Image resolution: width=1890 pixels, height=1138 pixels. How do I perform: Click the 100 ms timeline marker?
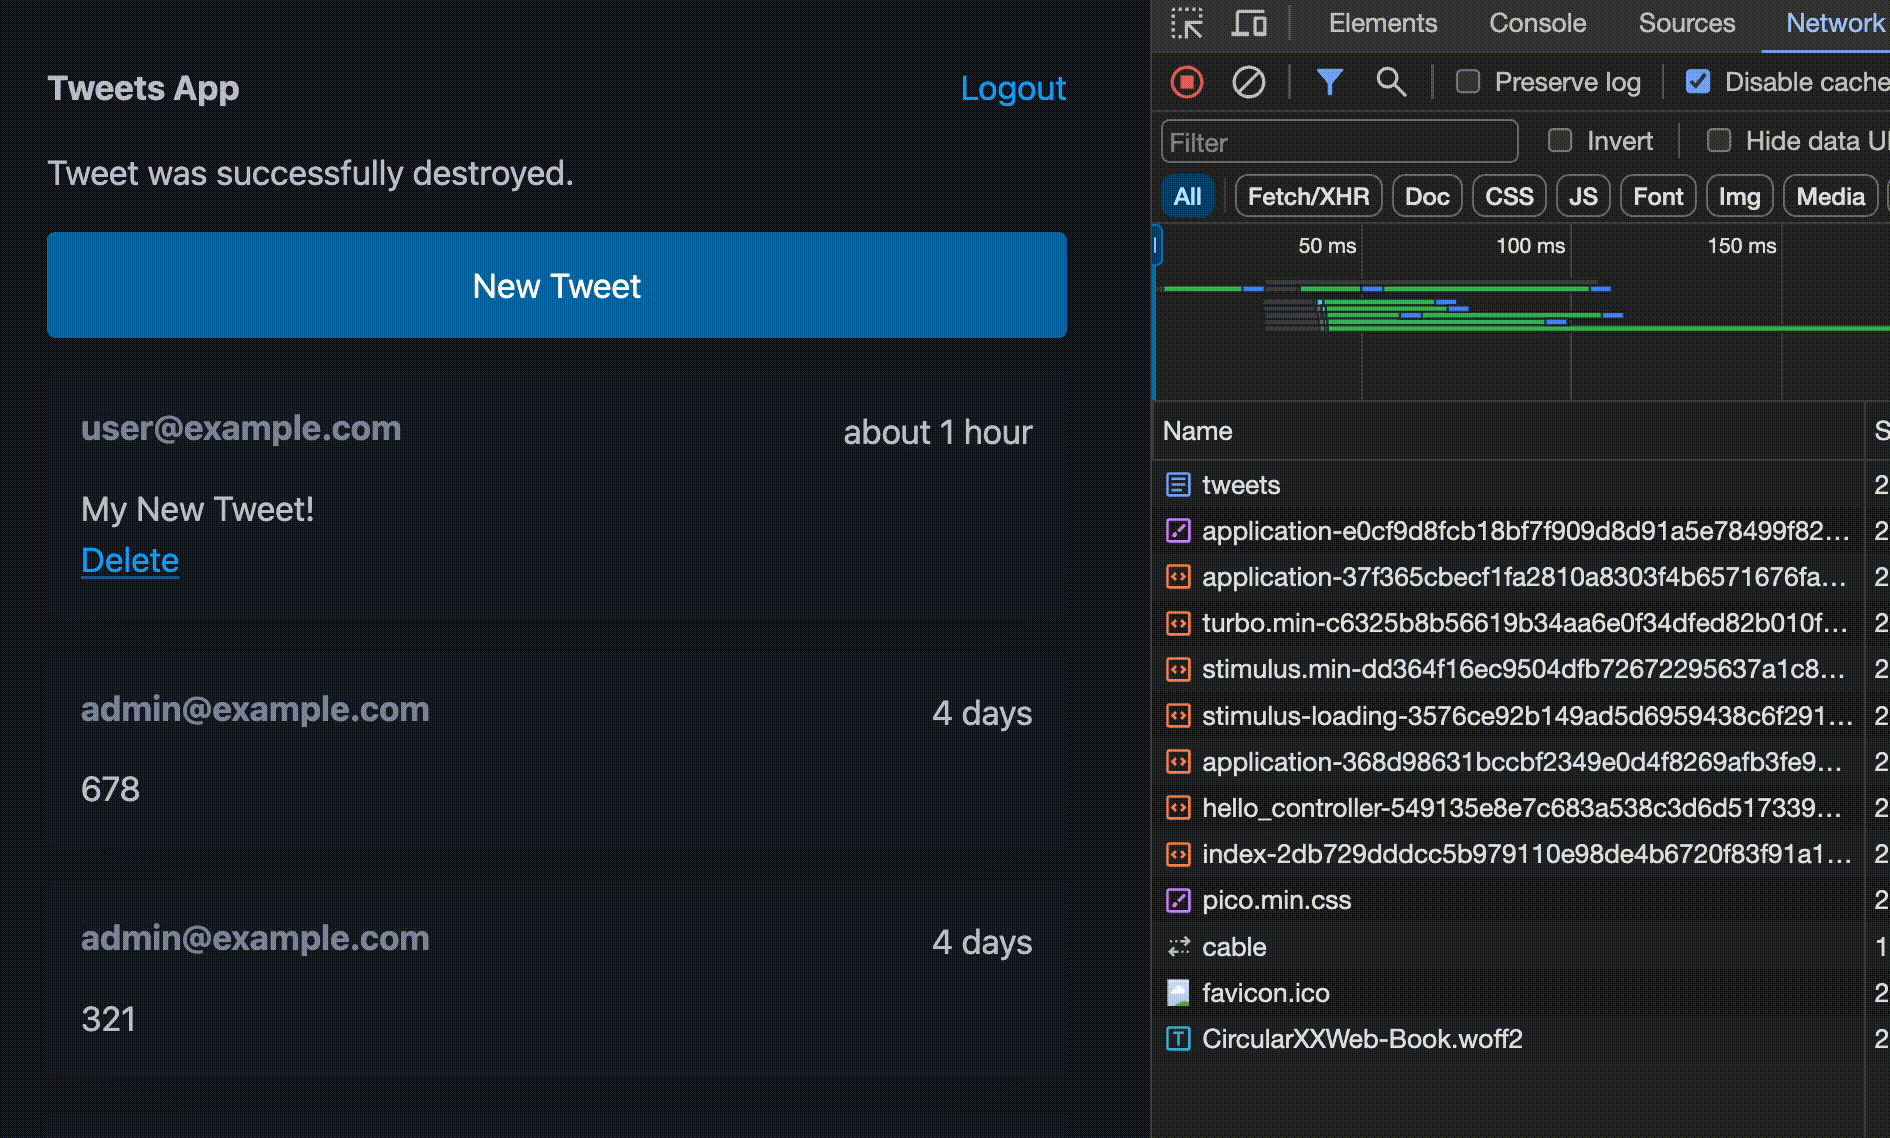coord(1530,246)
